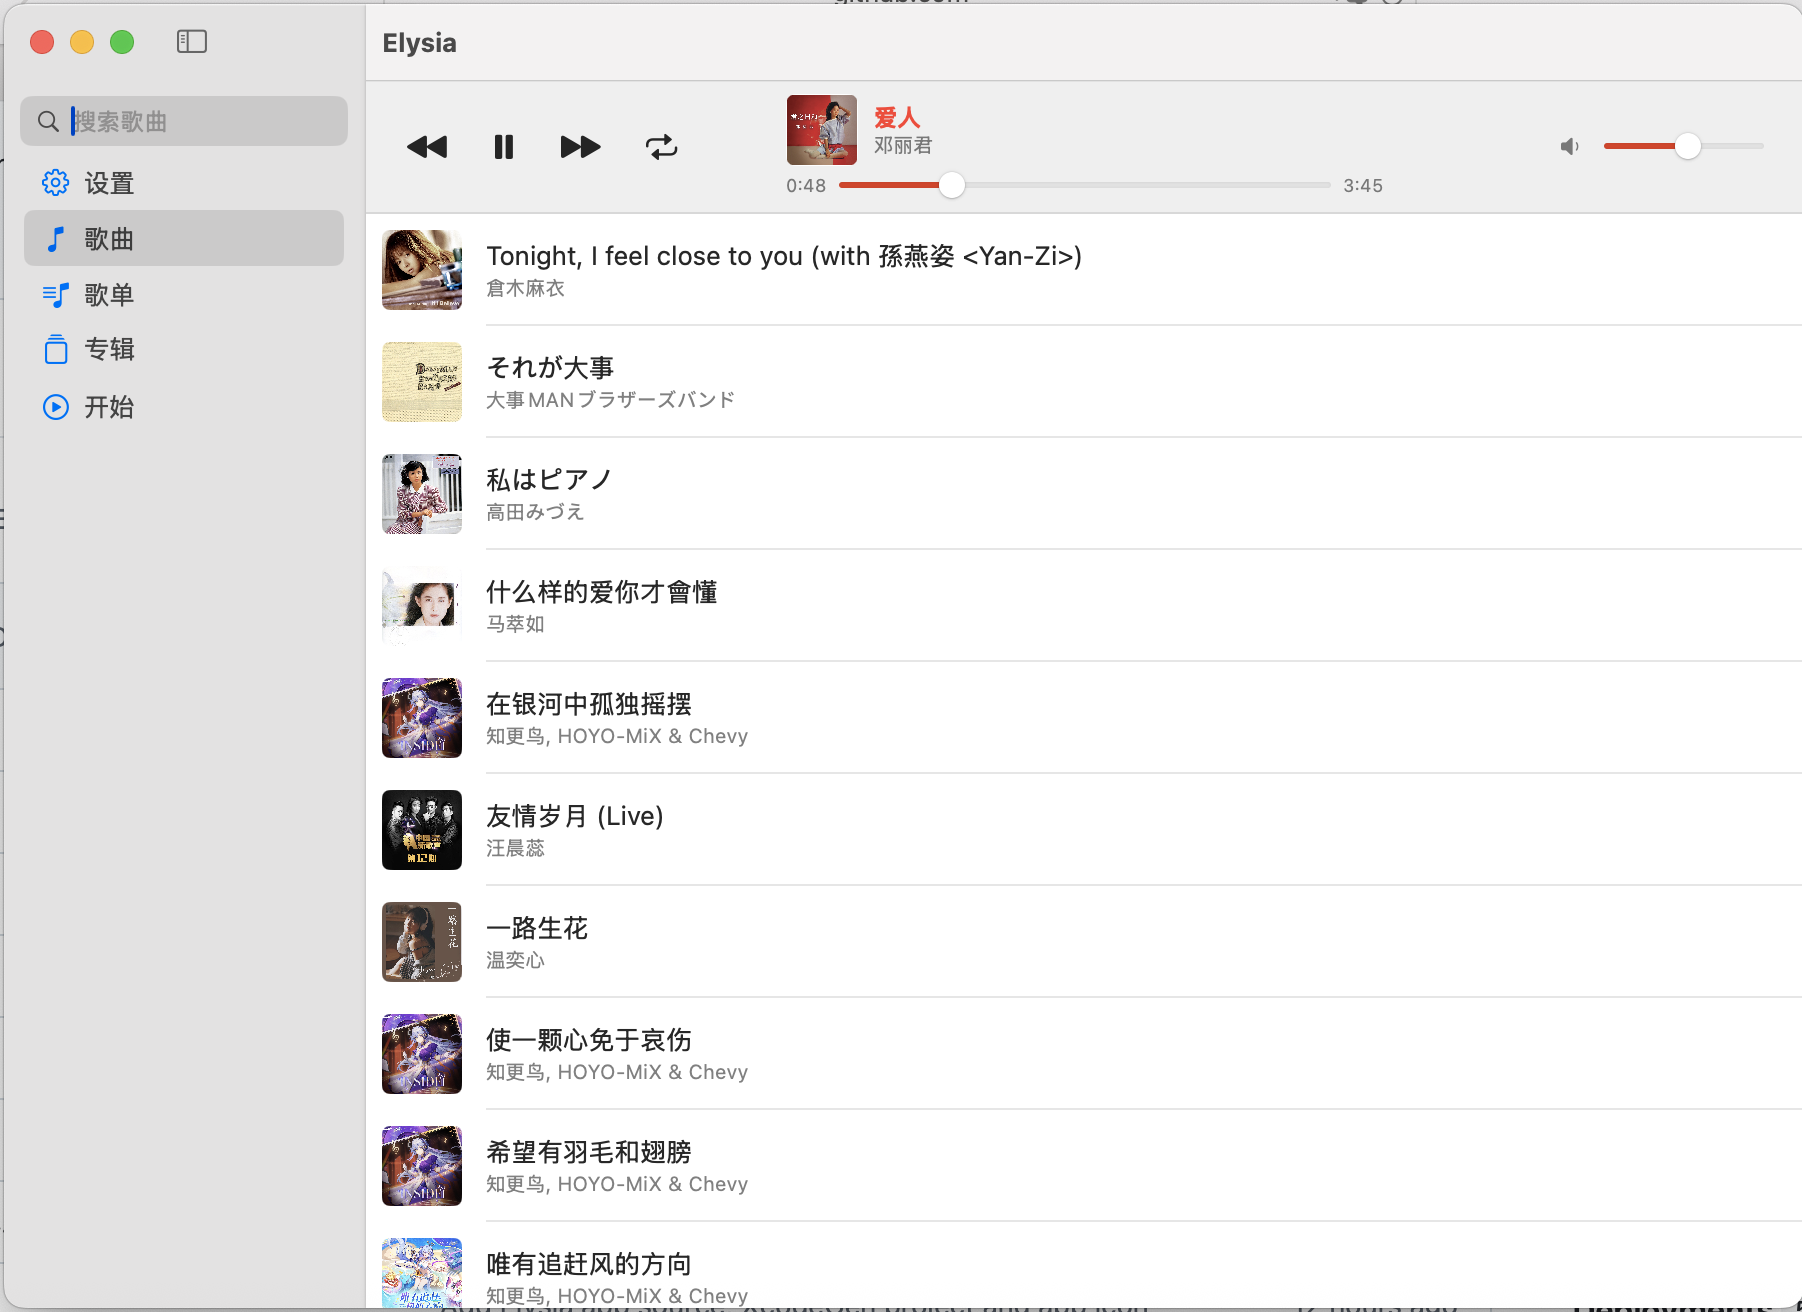Click the artist 大事MANブラザーズバンド
The image size is (1802, 1312).
click(x=610, y=400)
